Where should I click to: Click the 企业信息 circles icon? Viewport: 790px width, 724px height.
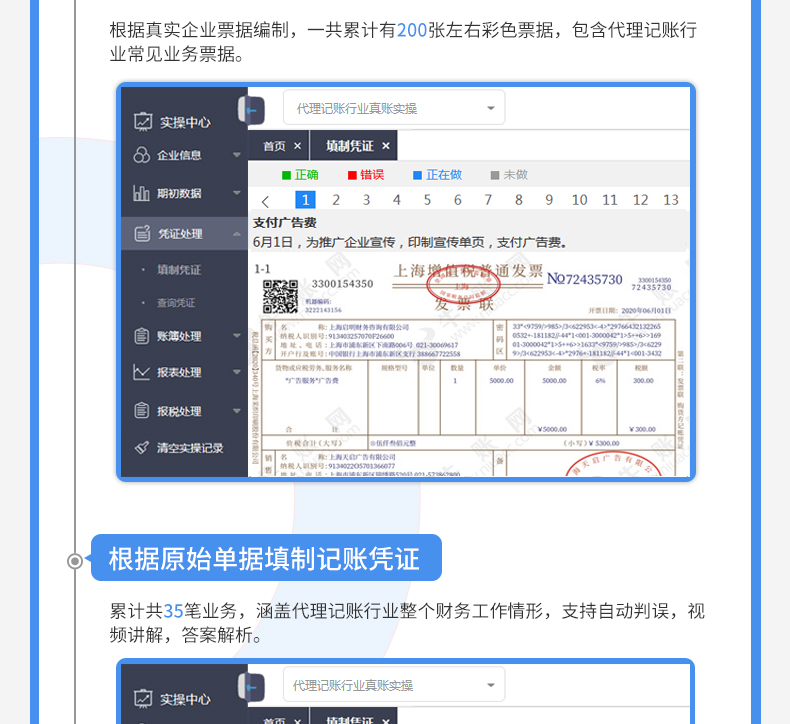(142, 155)
